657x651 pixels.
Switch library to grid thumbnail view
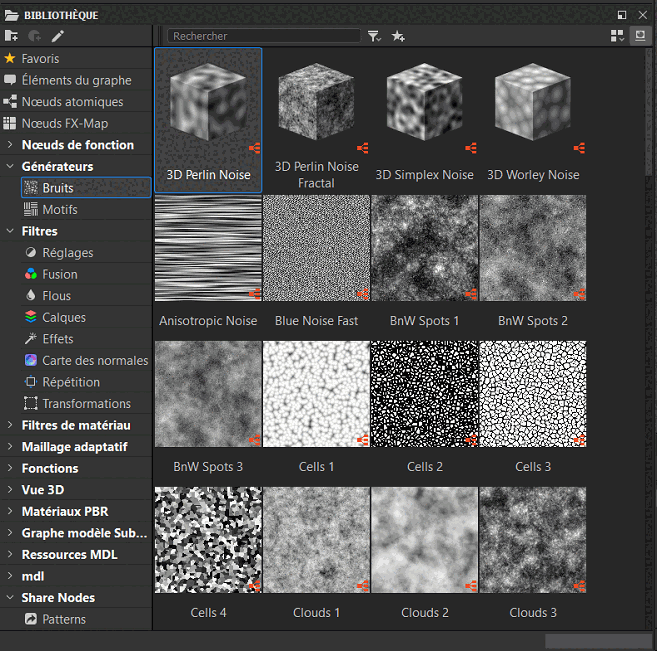tap(617, 36)
